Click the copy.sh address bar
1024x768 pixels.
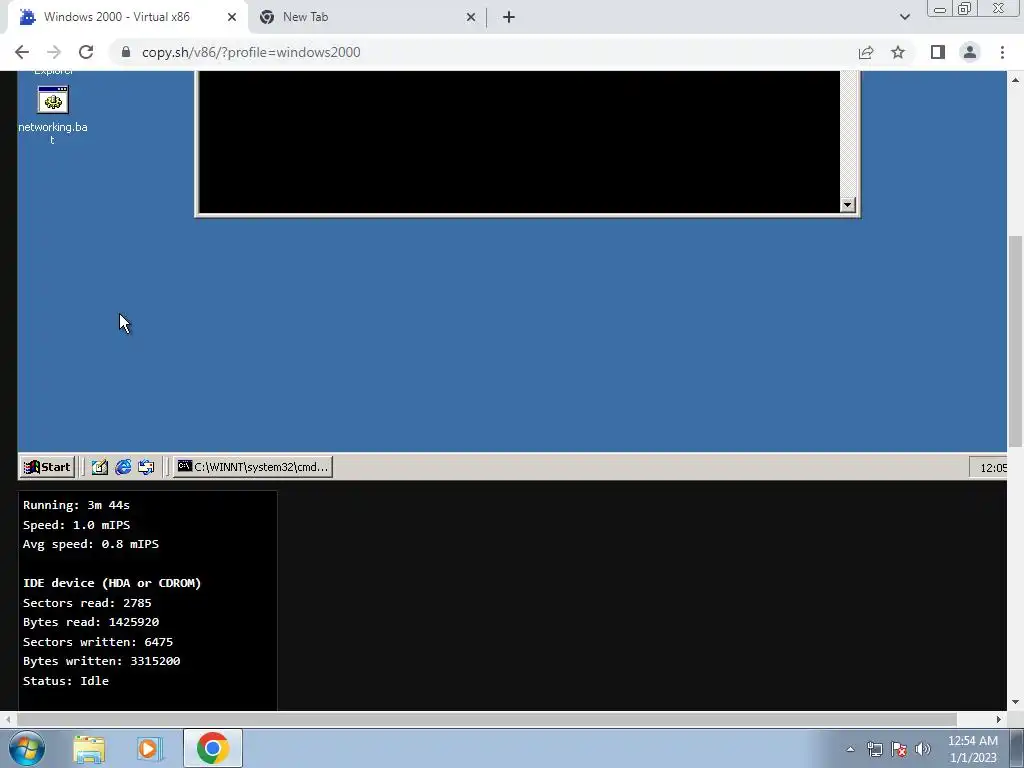pos(483,52)
